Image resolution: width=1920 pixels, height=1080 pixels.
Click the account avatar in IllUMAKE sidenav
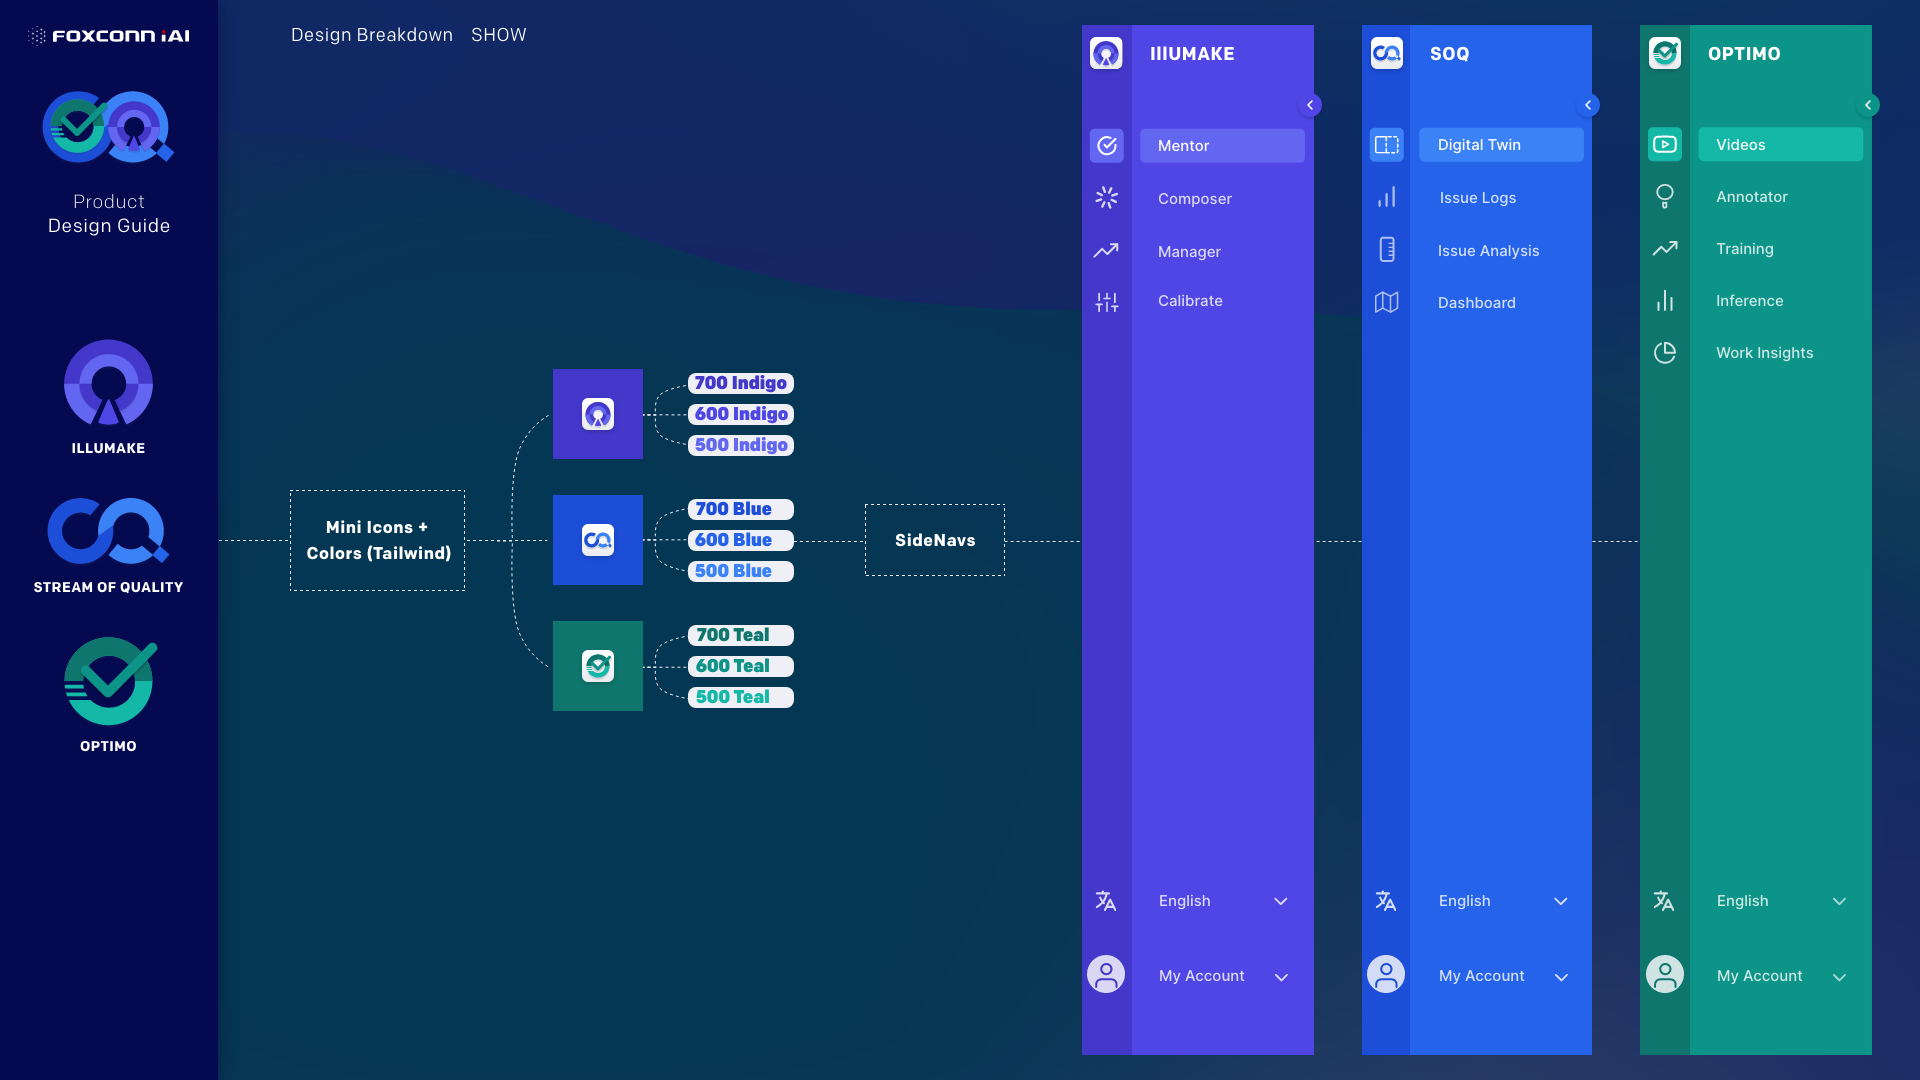(x=1106, y=975)
